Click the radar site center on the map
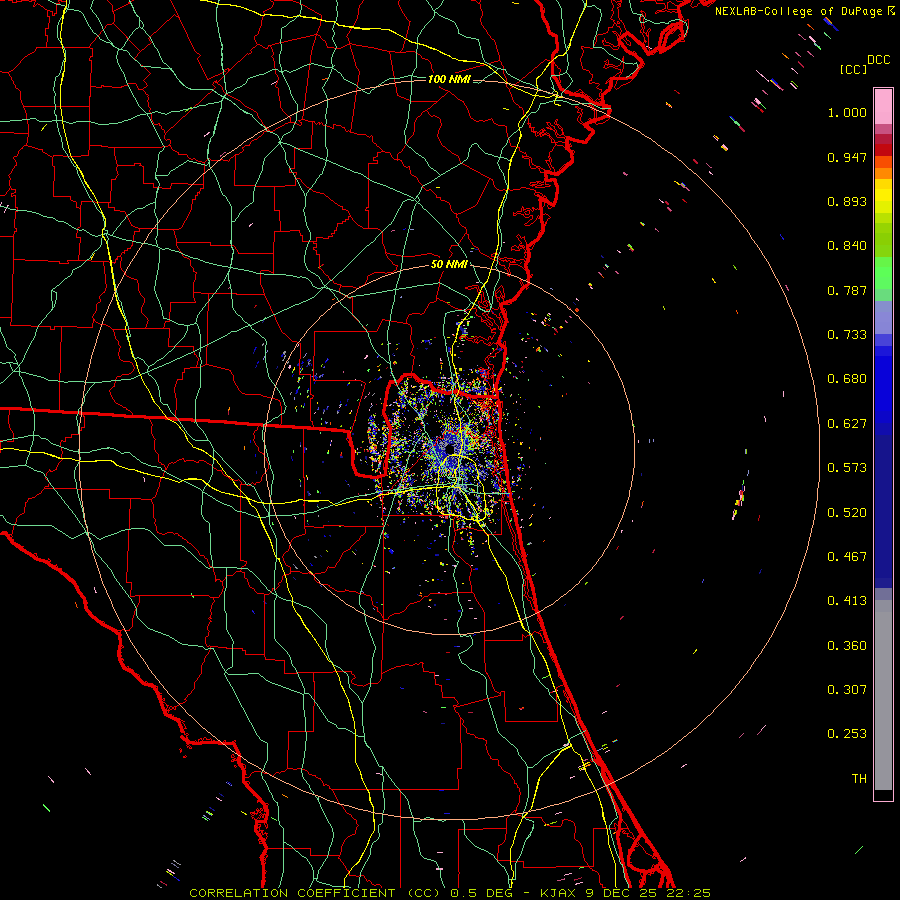 (449, 448)
